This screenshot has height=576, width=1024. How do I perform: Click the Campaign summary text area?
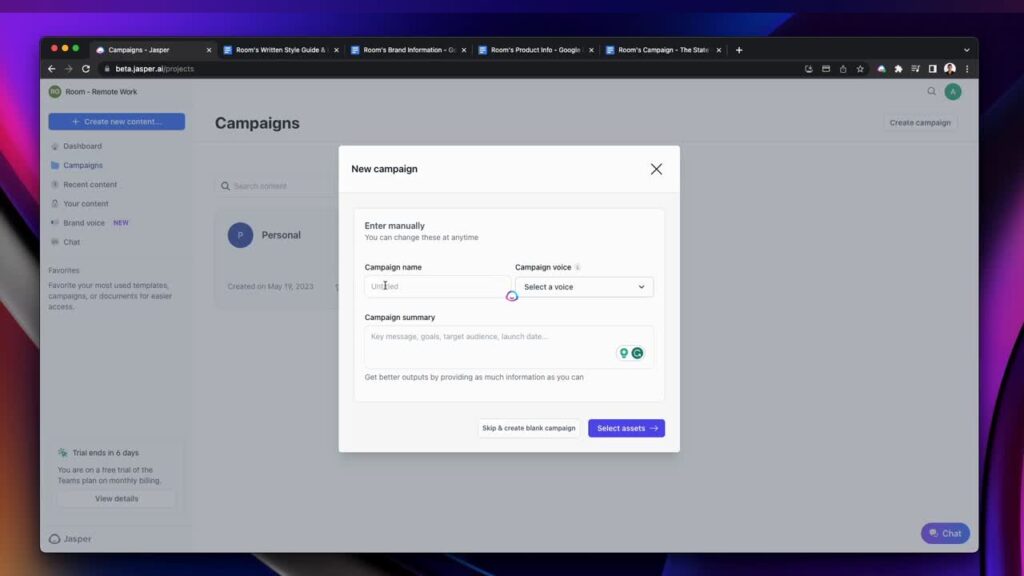(x=509, y=347)
